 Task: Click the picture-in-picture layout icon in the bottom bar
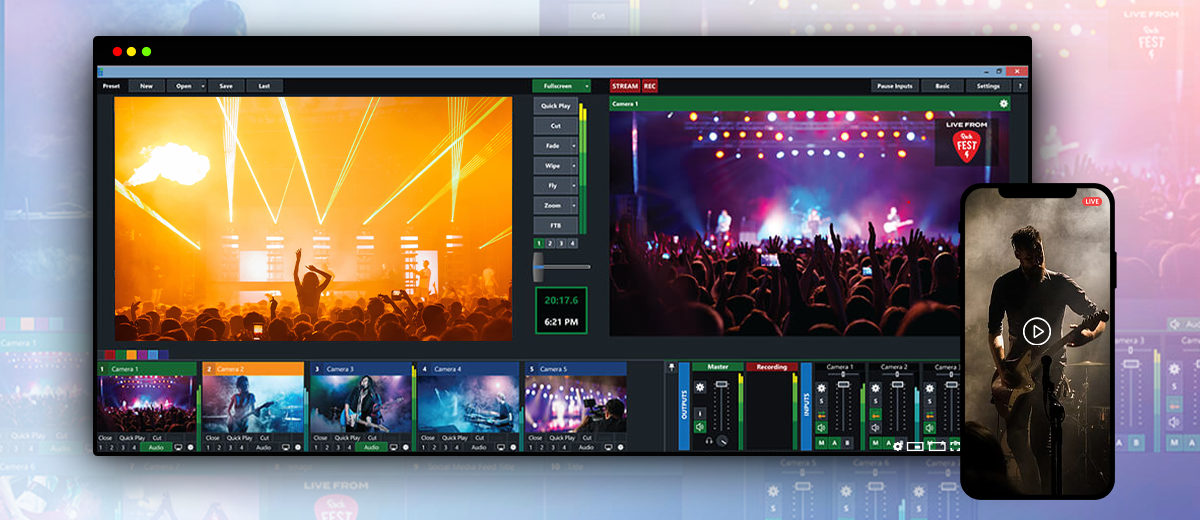915,446
